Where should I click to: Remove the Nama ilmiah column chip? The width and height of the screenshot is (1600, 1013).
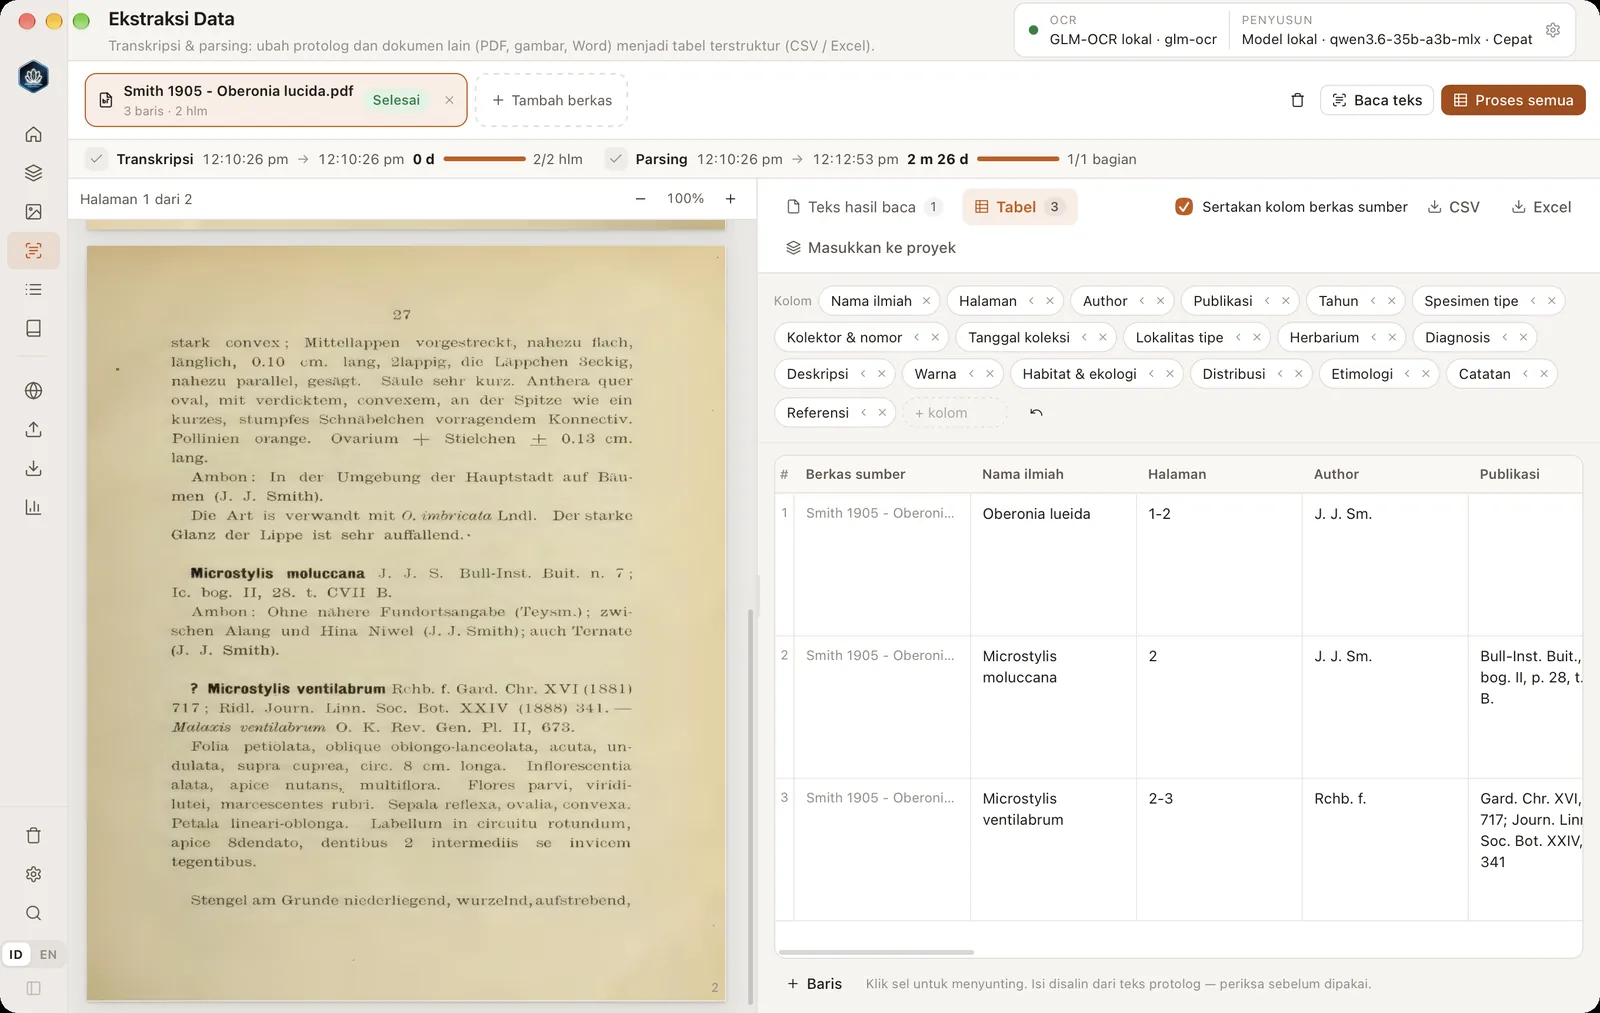tap(926, 301)
